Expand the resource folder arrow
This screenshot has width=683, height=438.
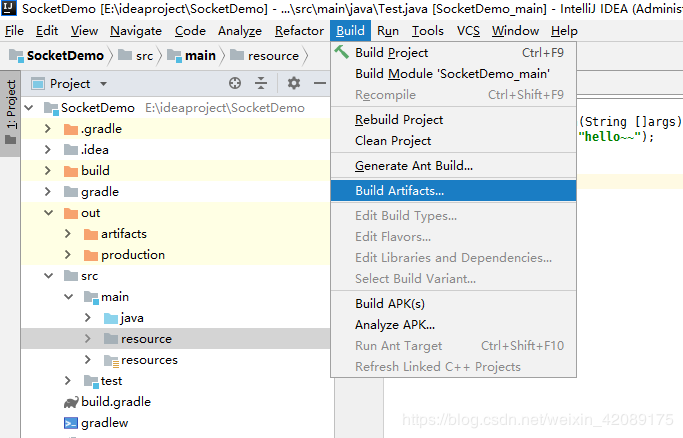point(88,339)
